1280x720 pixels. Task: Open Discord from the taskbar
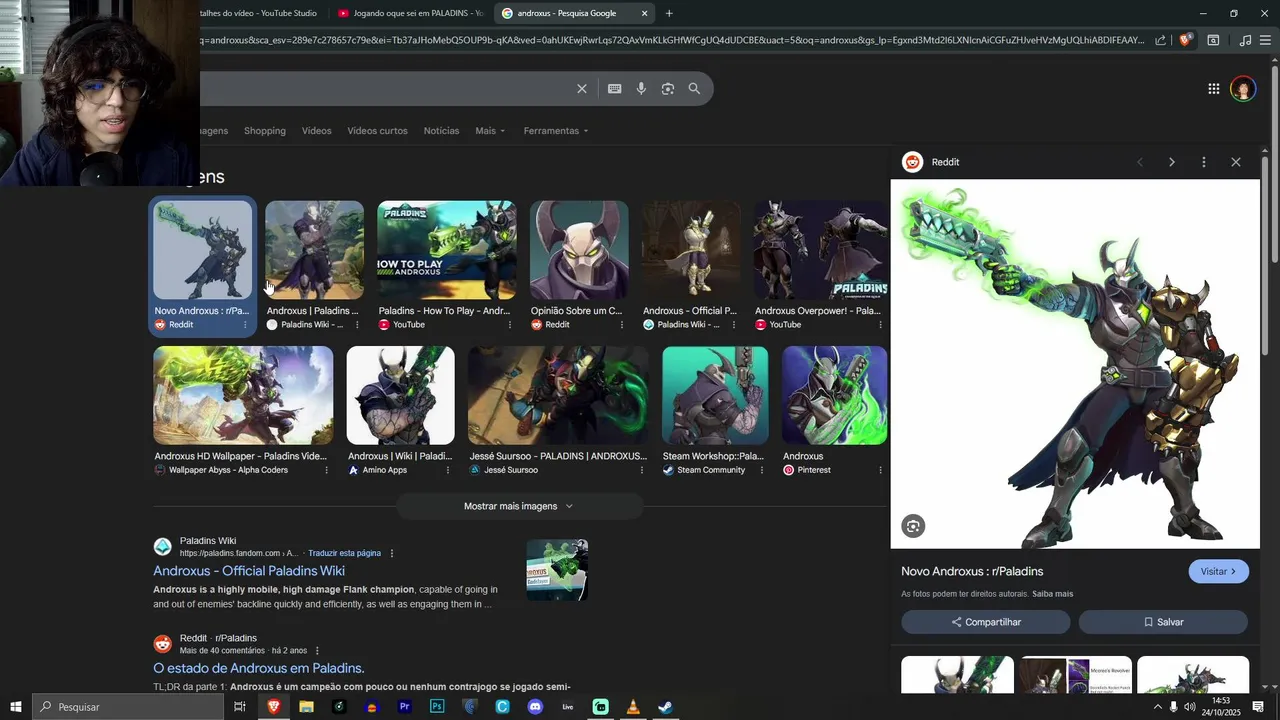[535, 707]
